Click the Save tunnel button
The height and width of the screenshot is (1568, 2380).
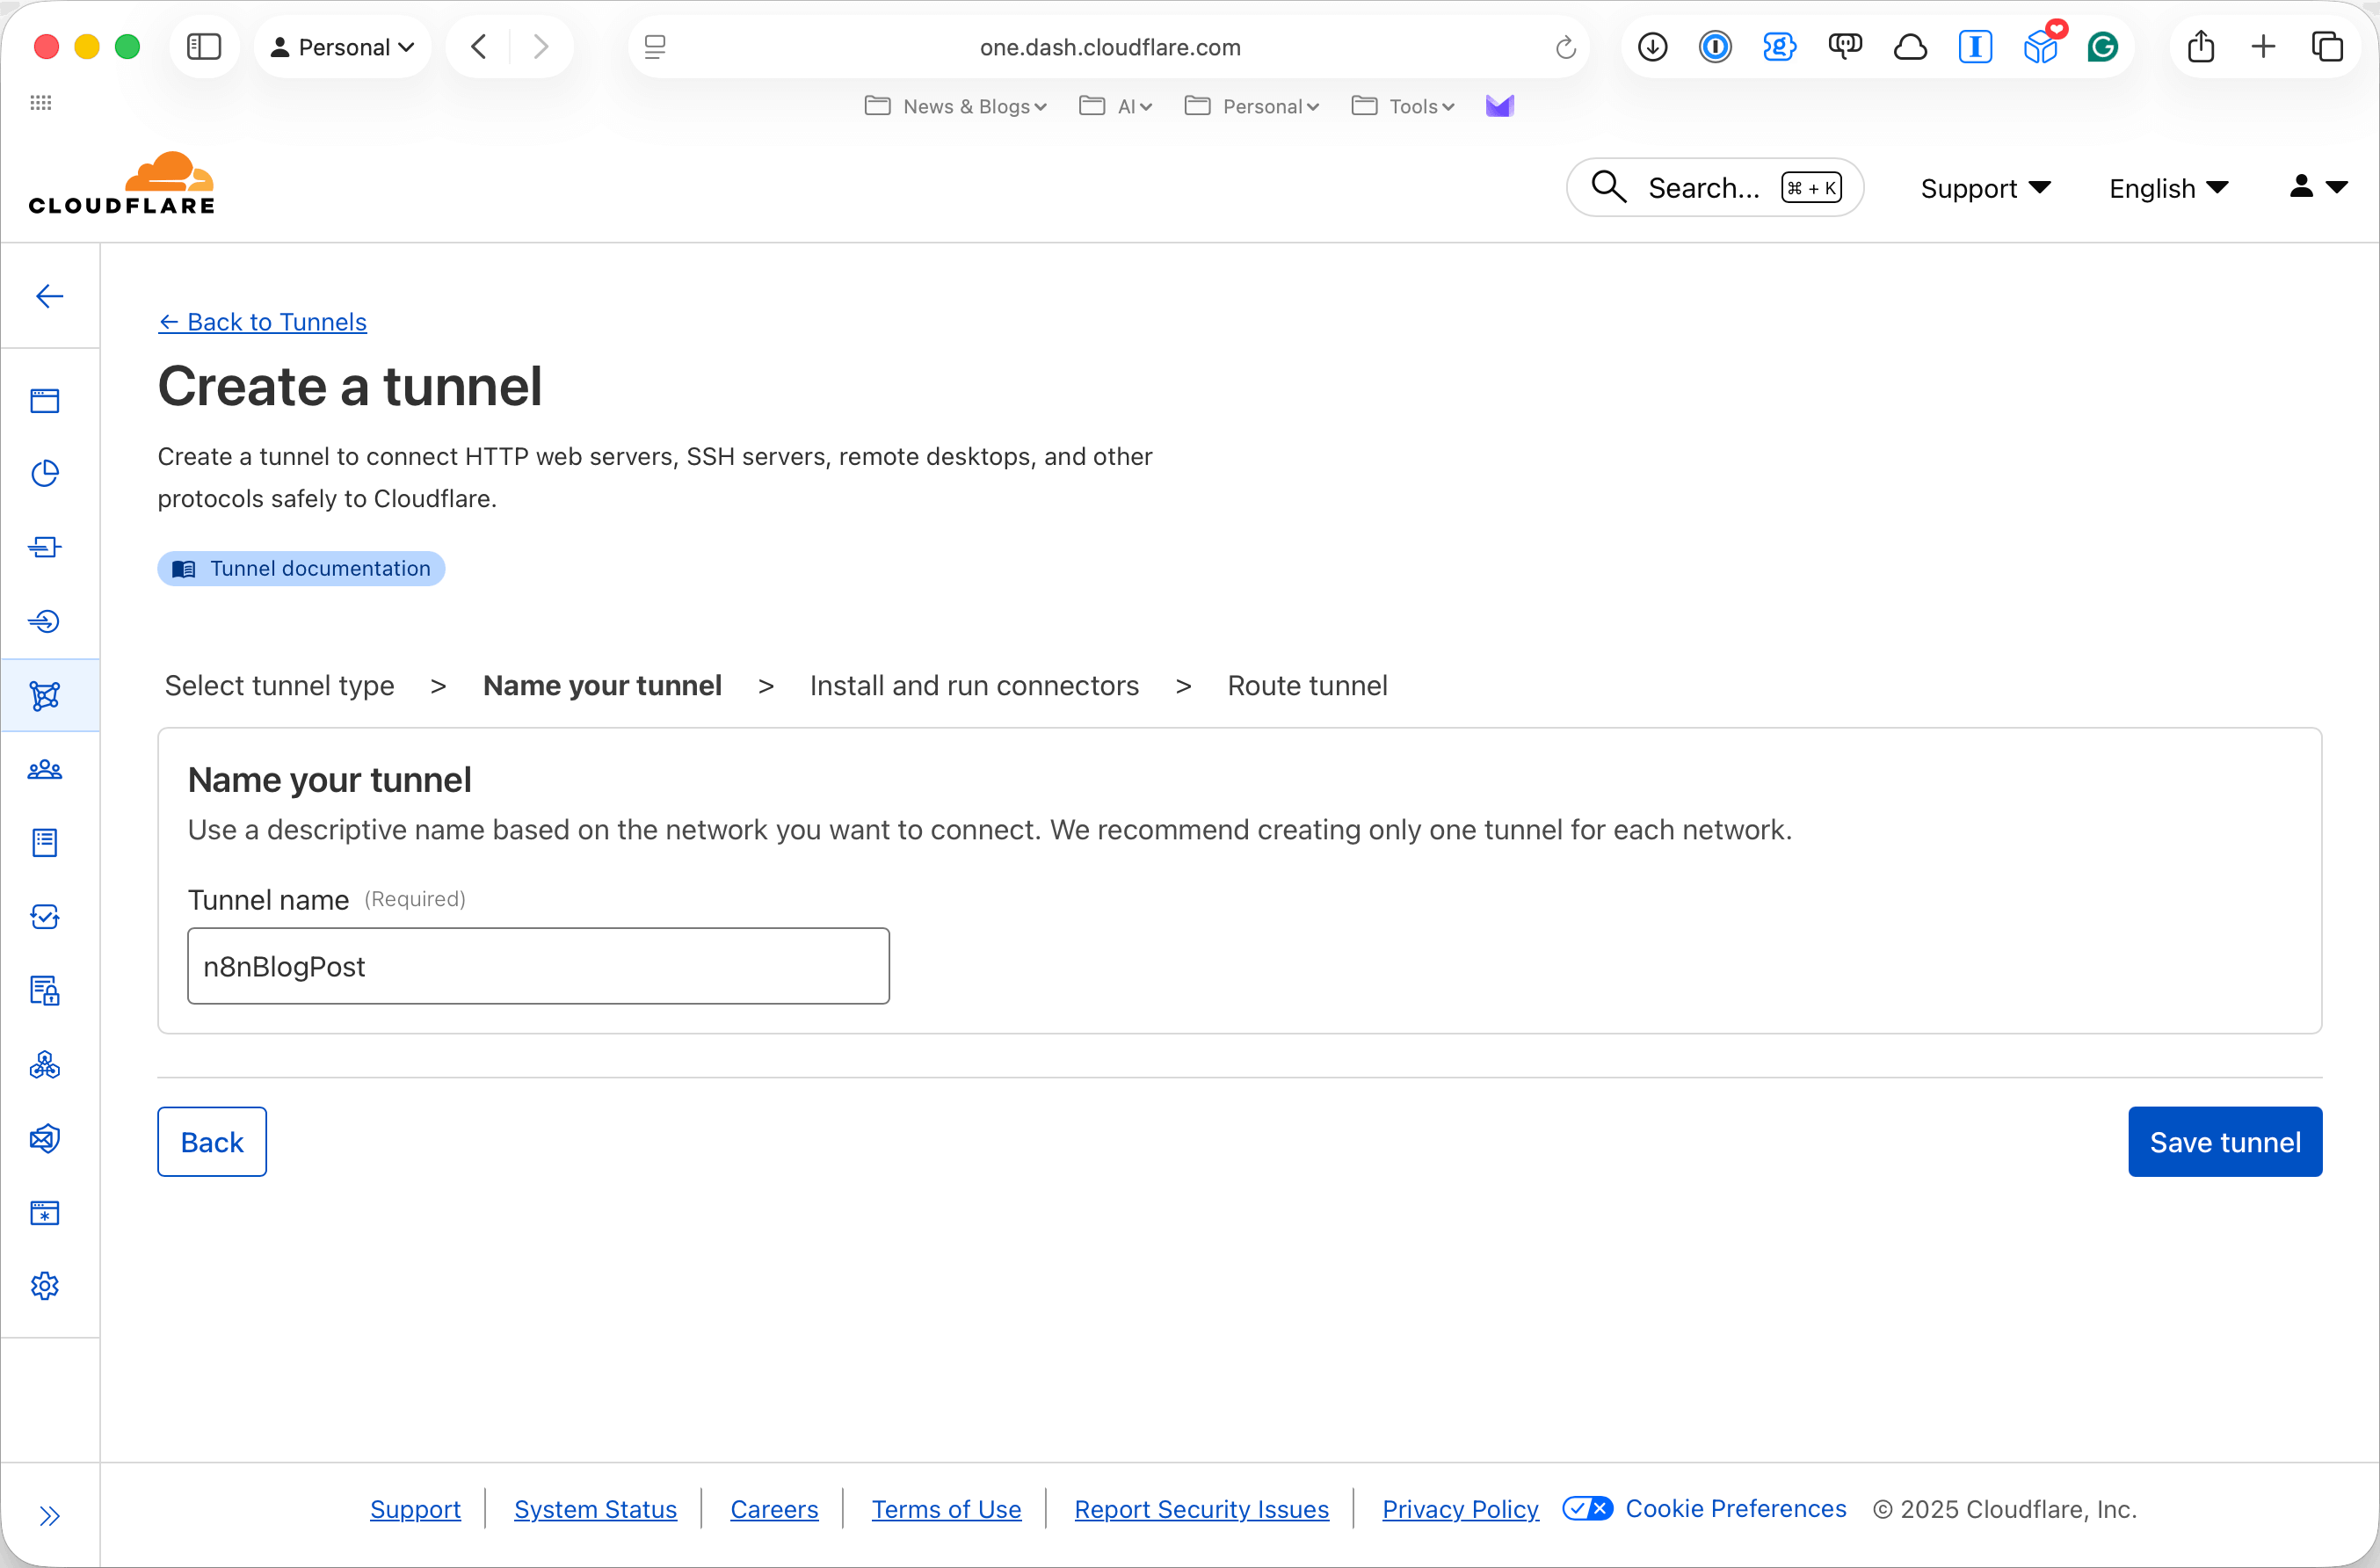click(2224, 1142)
